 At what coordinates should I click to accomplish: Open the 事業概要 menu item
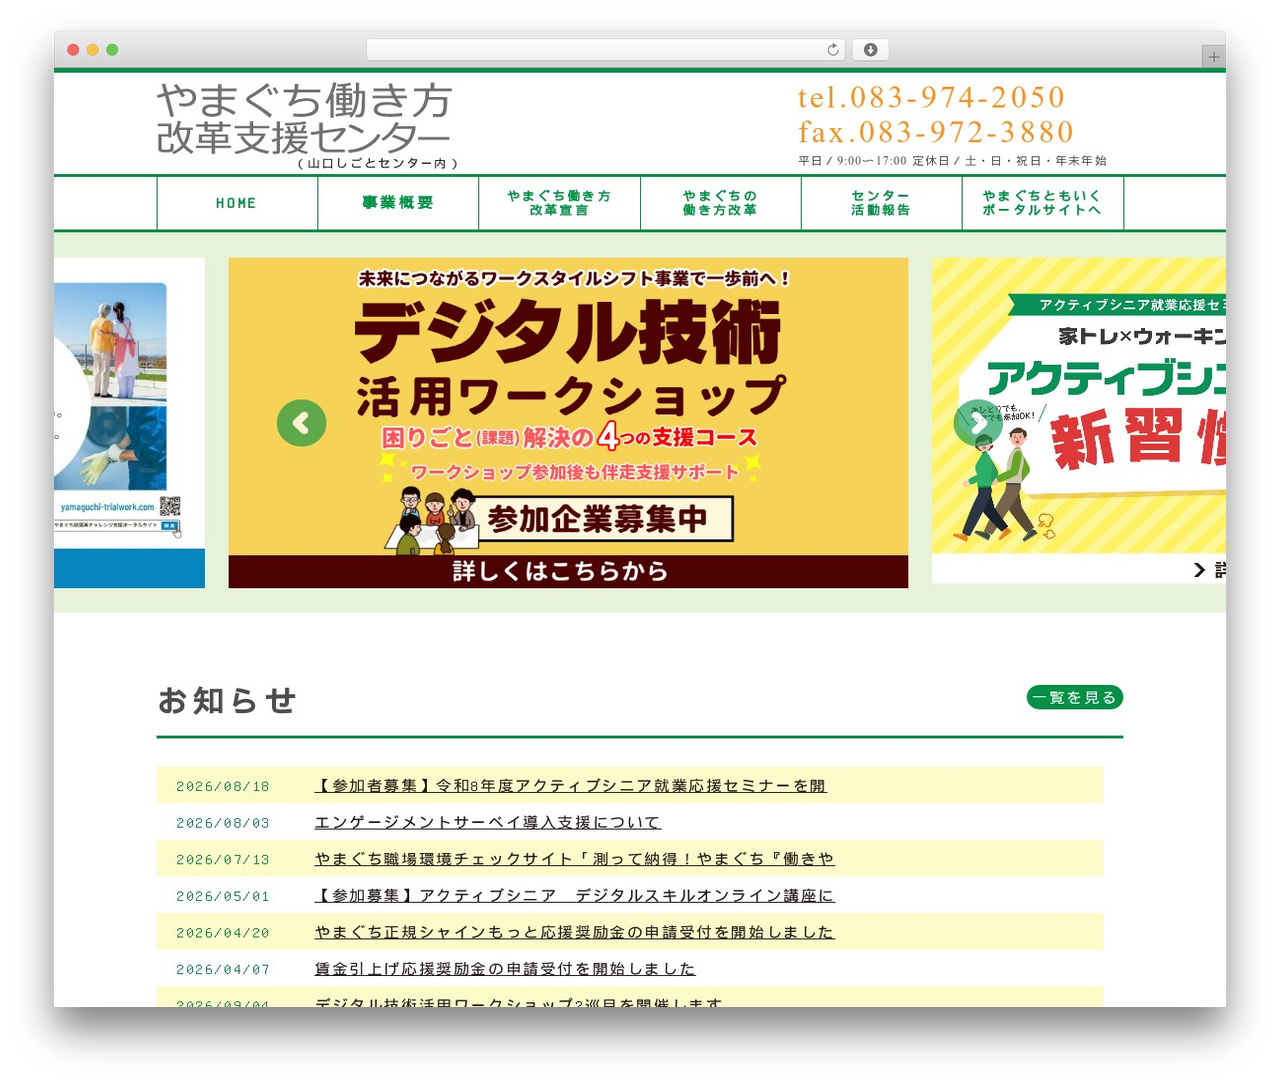point(398,203)
